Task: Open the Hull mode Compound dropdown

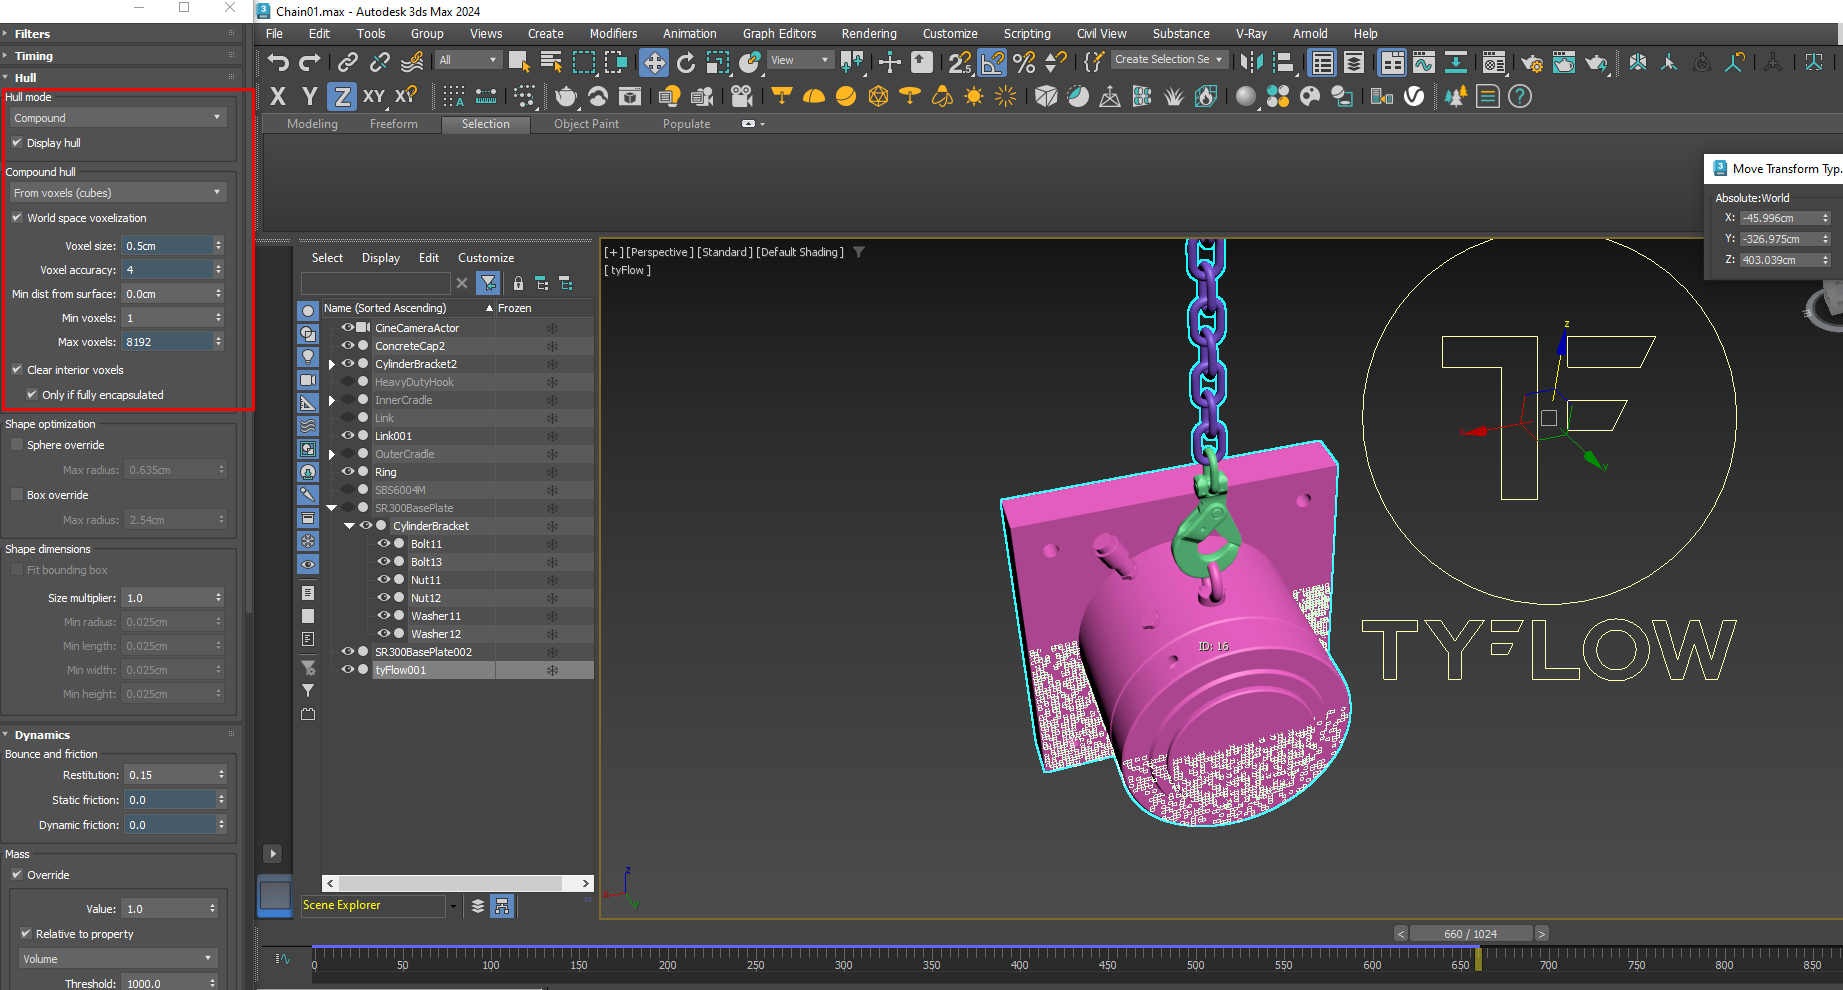Action: [118, 118]
